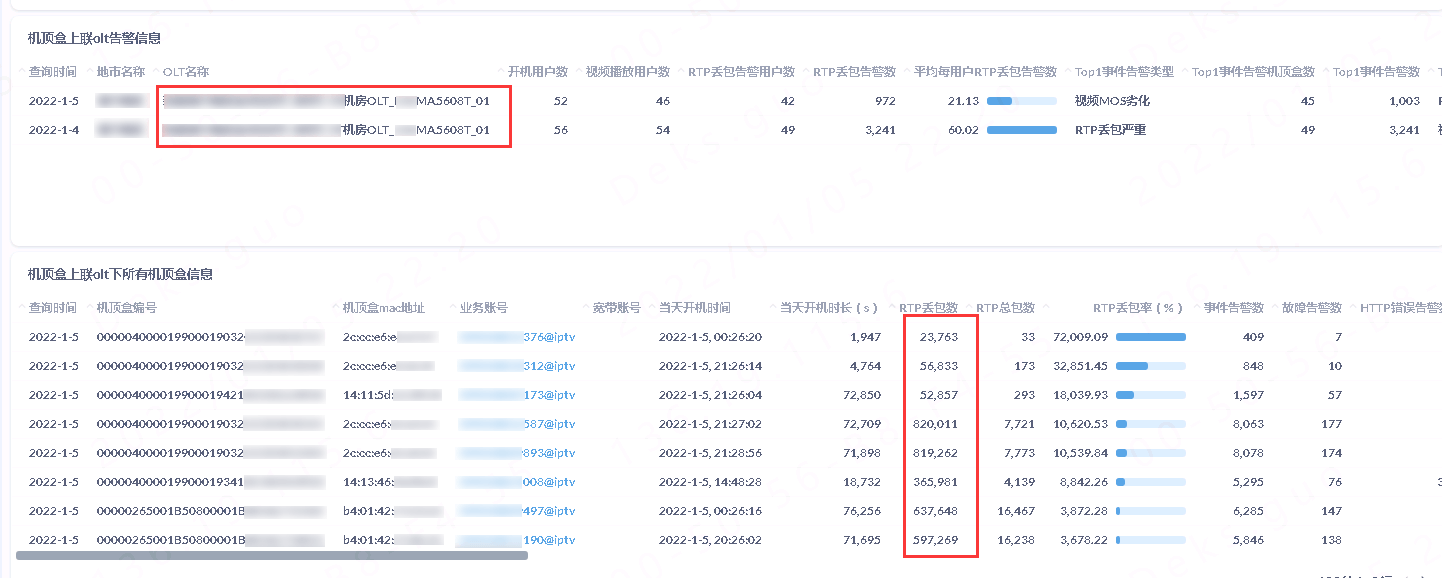The height and width of the screenshot is (578, 1442).
Task: Sort by Top1事件告警类型 column header
Action: pos(1124,72)
